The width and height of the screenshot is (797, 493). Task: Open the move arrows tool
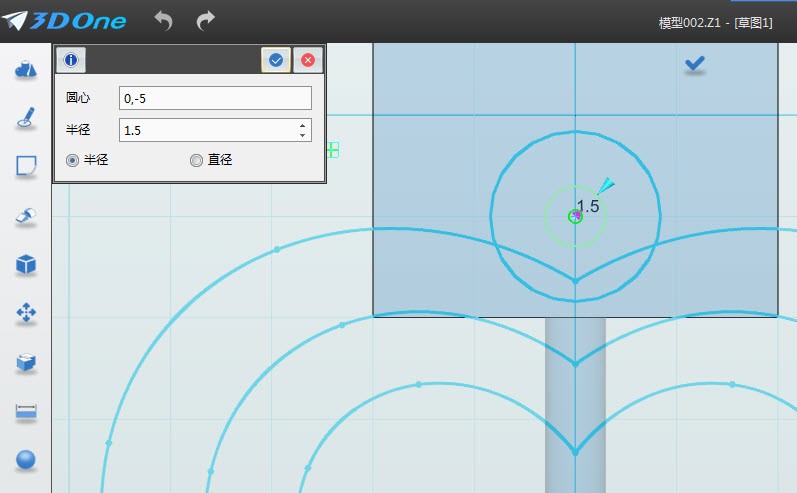tap(26, 313)
